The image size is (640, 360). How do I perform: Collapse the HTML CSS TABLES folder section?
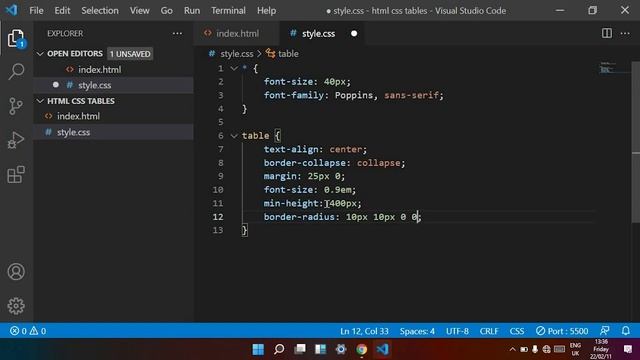40,101
